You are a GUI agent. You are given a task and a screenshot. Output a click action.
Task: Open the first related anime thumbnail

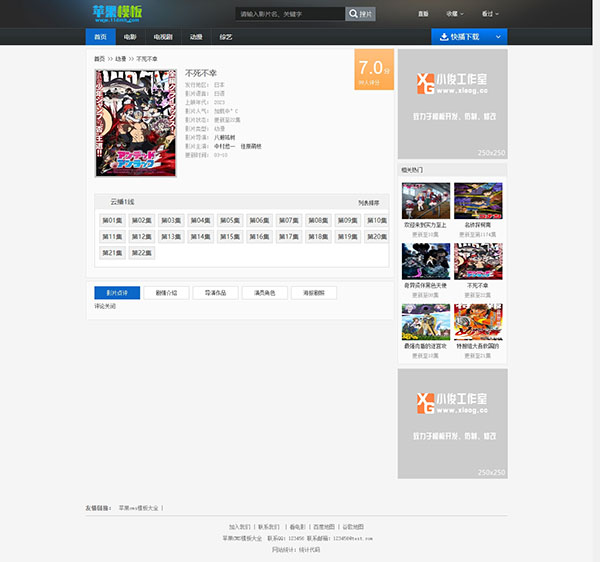point(425,201)
